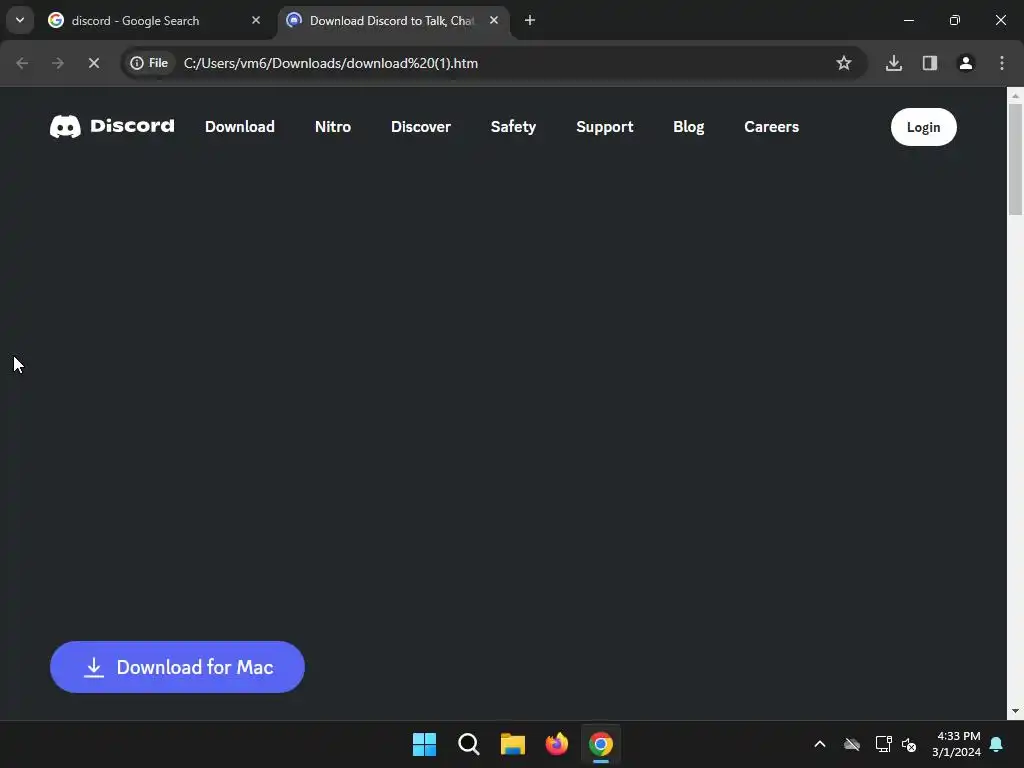
Task: Restore down the Chrome window
Action: point(955,20)
